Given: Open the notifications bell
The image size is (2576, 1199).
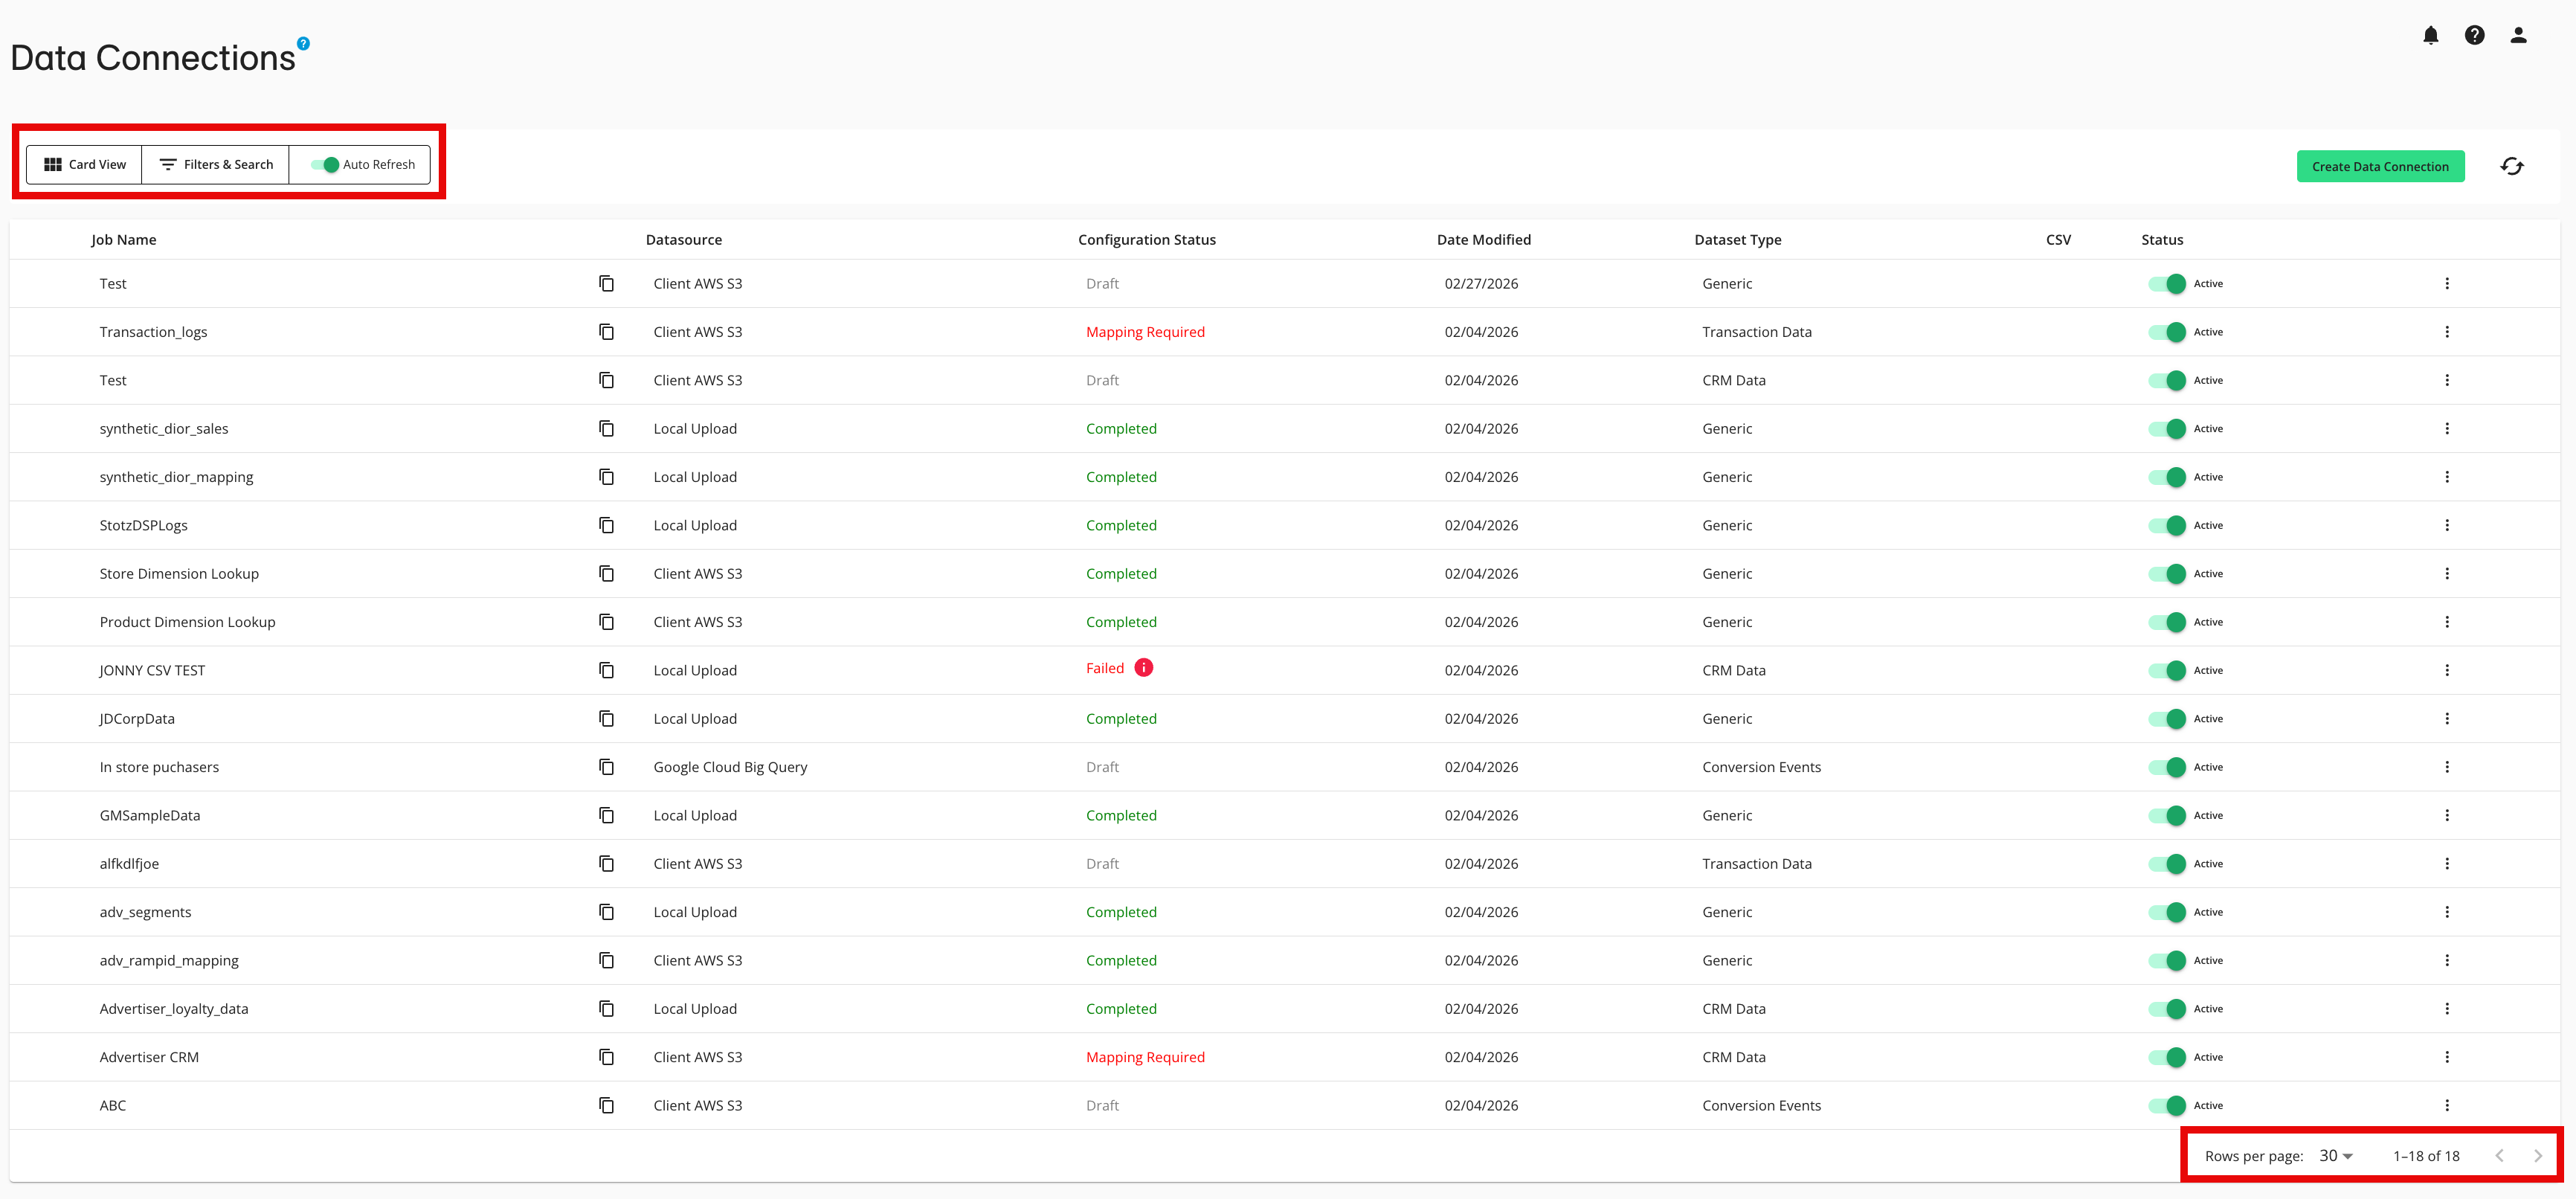Looking at the screenshot, I should [2430, 34].
